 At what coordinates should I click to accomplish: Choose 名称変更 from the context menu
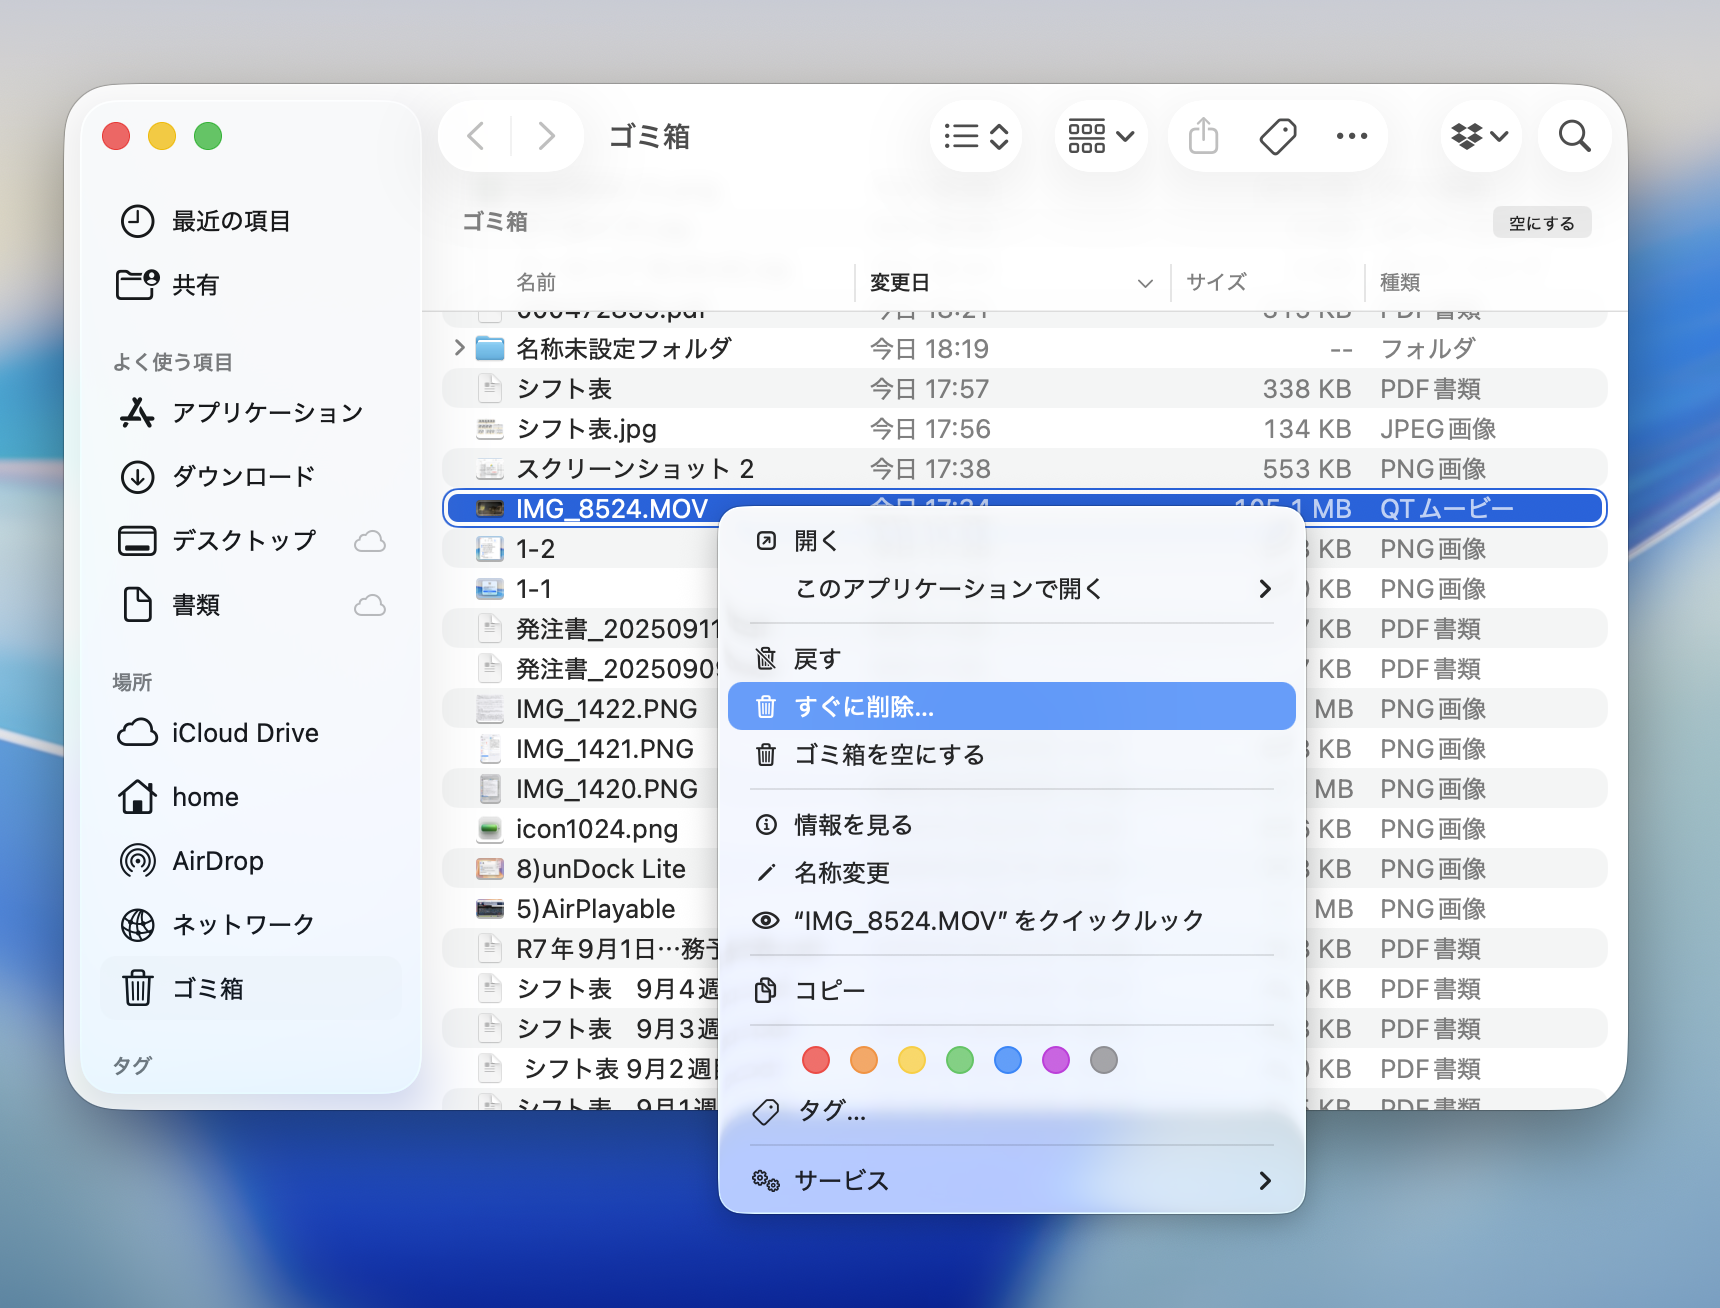[x=1012, y=873]
